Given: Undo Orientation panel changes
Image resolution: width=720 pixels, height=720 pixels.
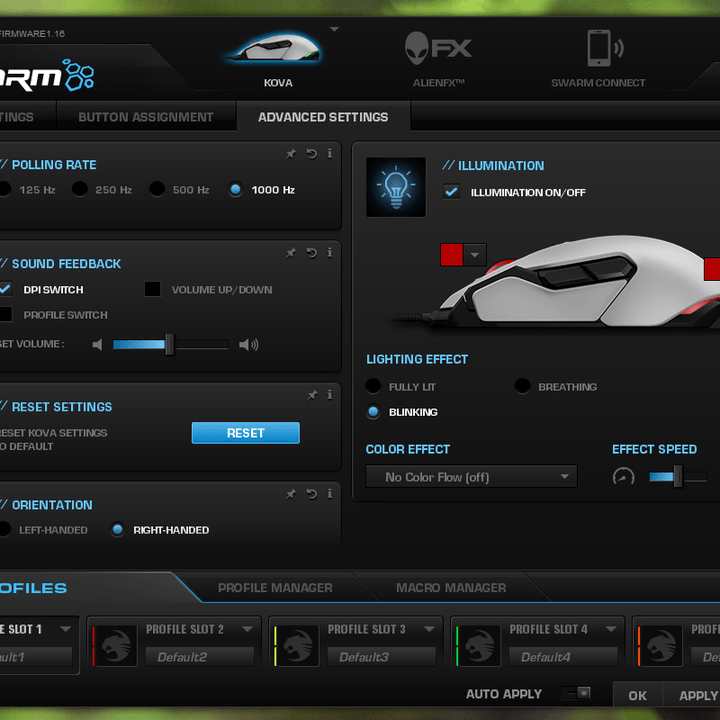Looking at the screenshot, I should click(312, 494).
